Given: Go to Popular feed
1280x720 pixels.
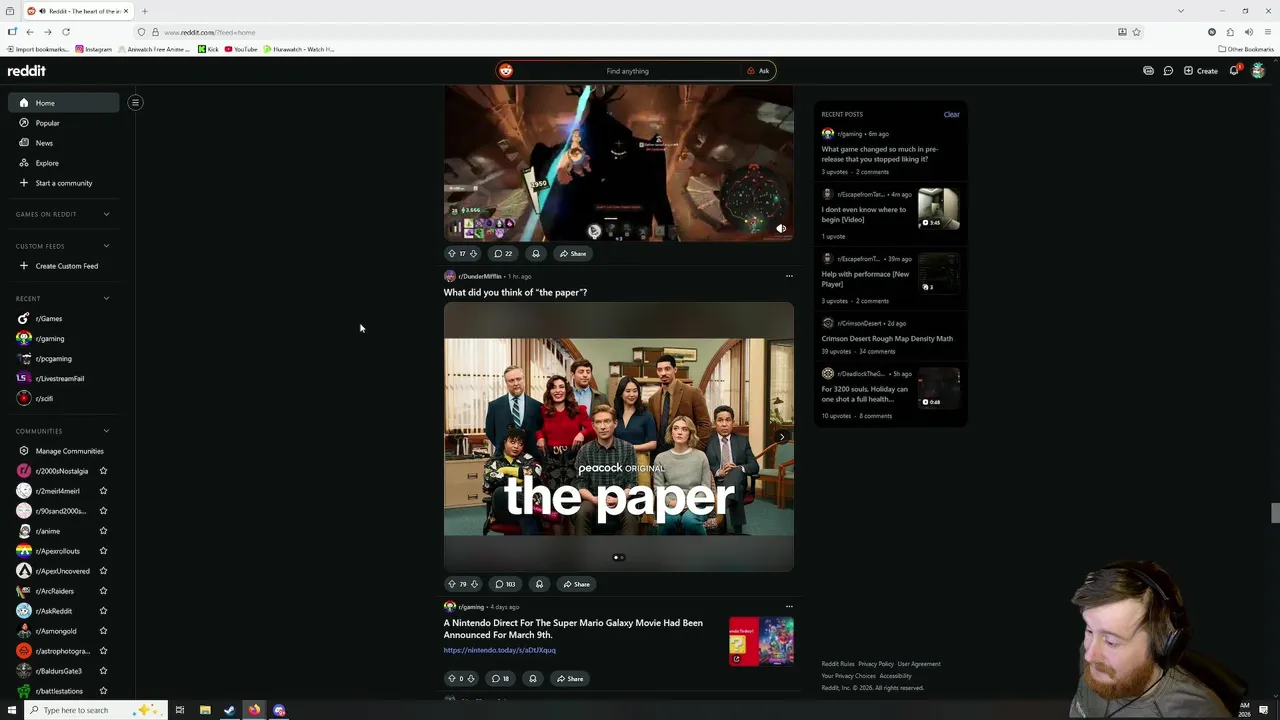Looking at the screenshot, I should coord(47,123).
